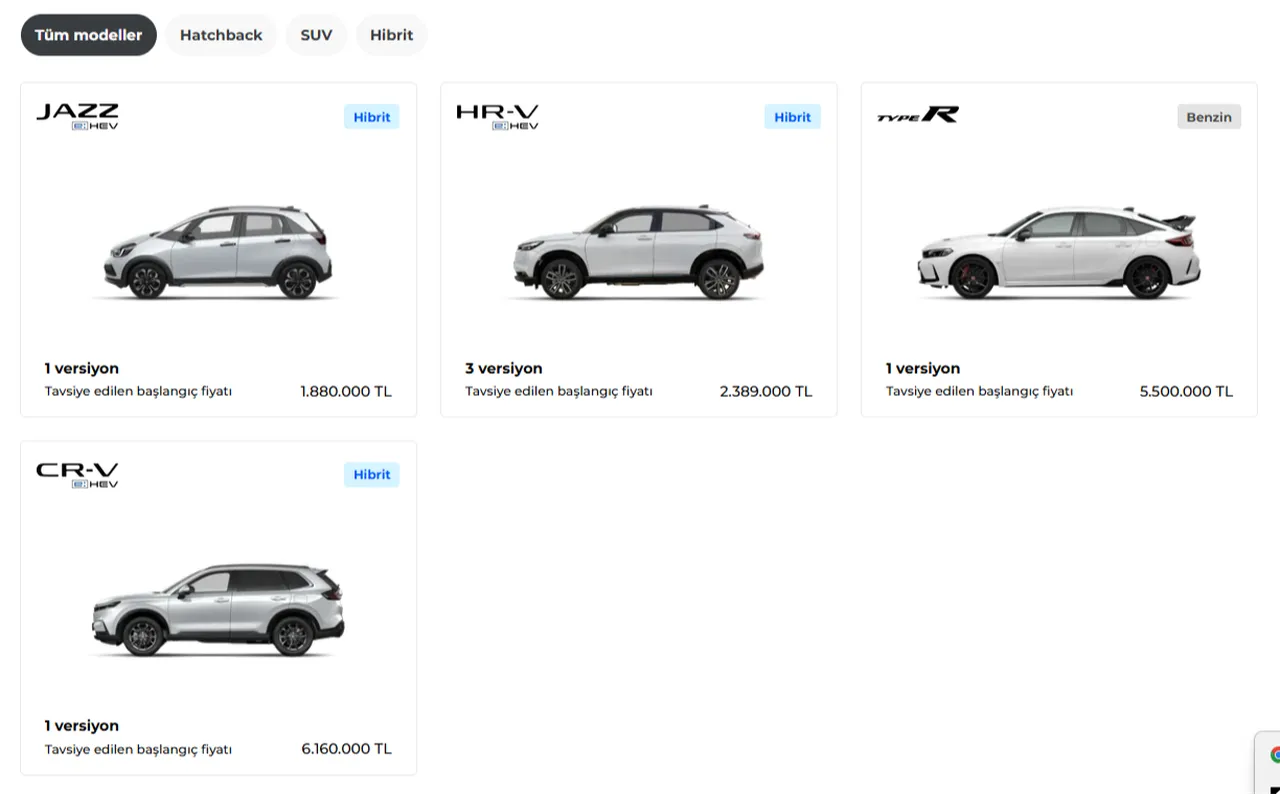Select the Tüm modeller filter button
The height and width of the screenshot is (795, 1280).
88,35
